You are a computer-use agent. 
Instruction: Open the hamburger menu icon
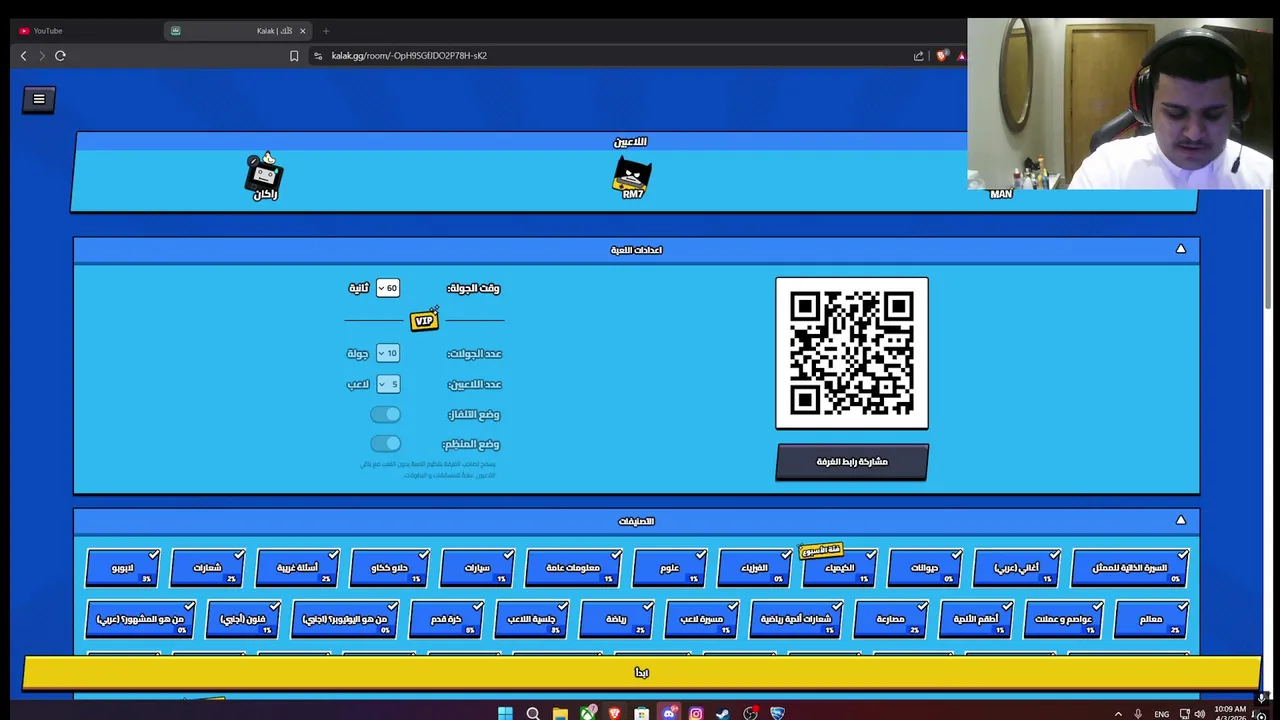tap(39, 99)
